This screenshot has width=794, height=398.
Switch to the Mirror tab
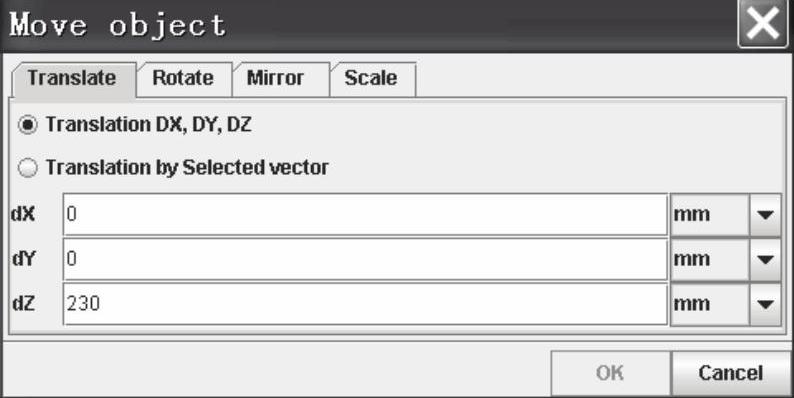pyautogui.click(x=281, y=79)
